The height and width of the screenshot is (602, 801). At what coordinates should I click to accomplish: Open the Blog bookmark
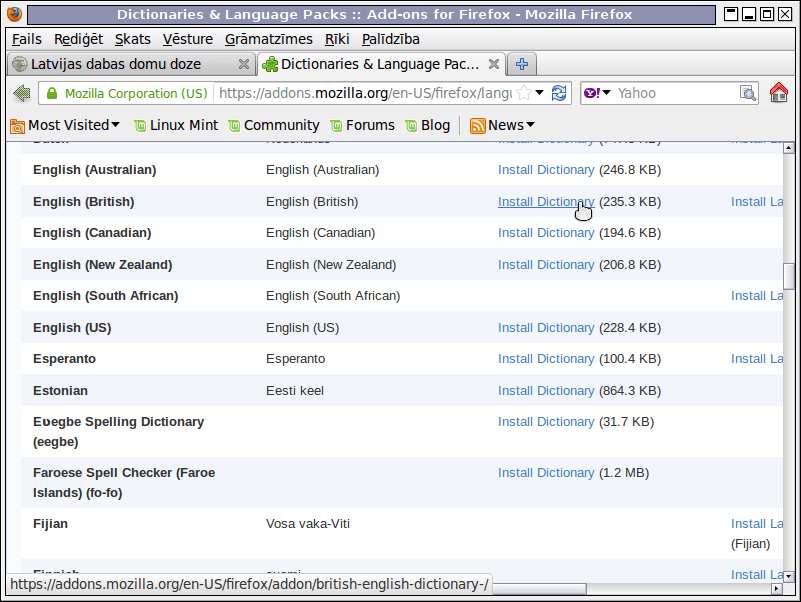pyautogui.click(x=428, y=125)
